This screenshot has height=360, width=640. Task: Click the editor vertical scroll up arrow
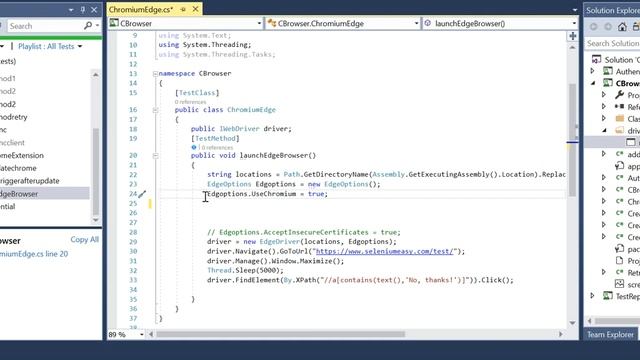[x=572, y=48]
